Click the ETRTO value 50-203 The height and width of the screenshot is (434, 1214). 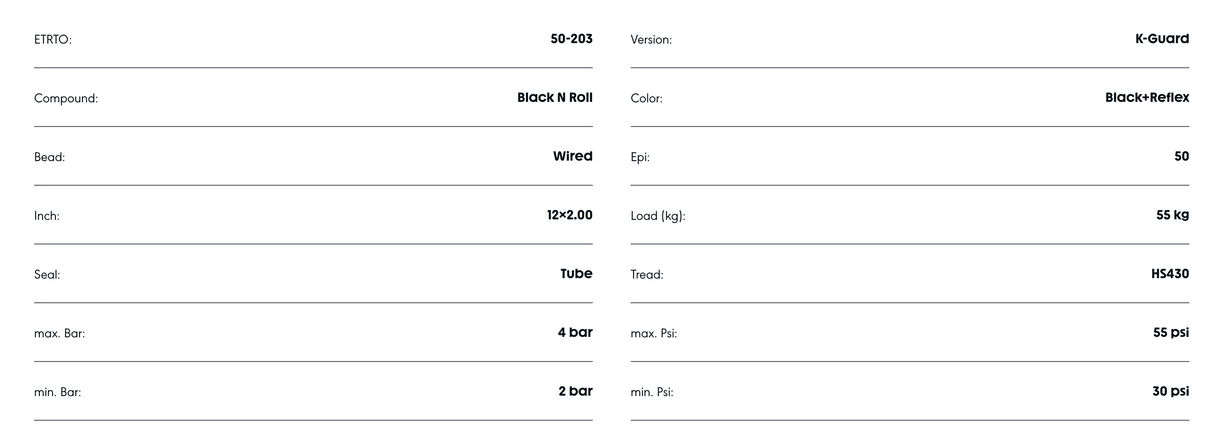tap(571, 39)
